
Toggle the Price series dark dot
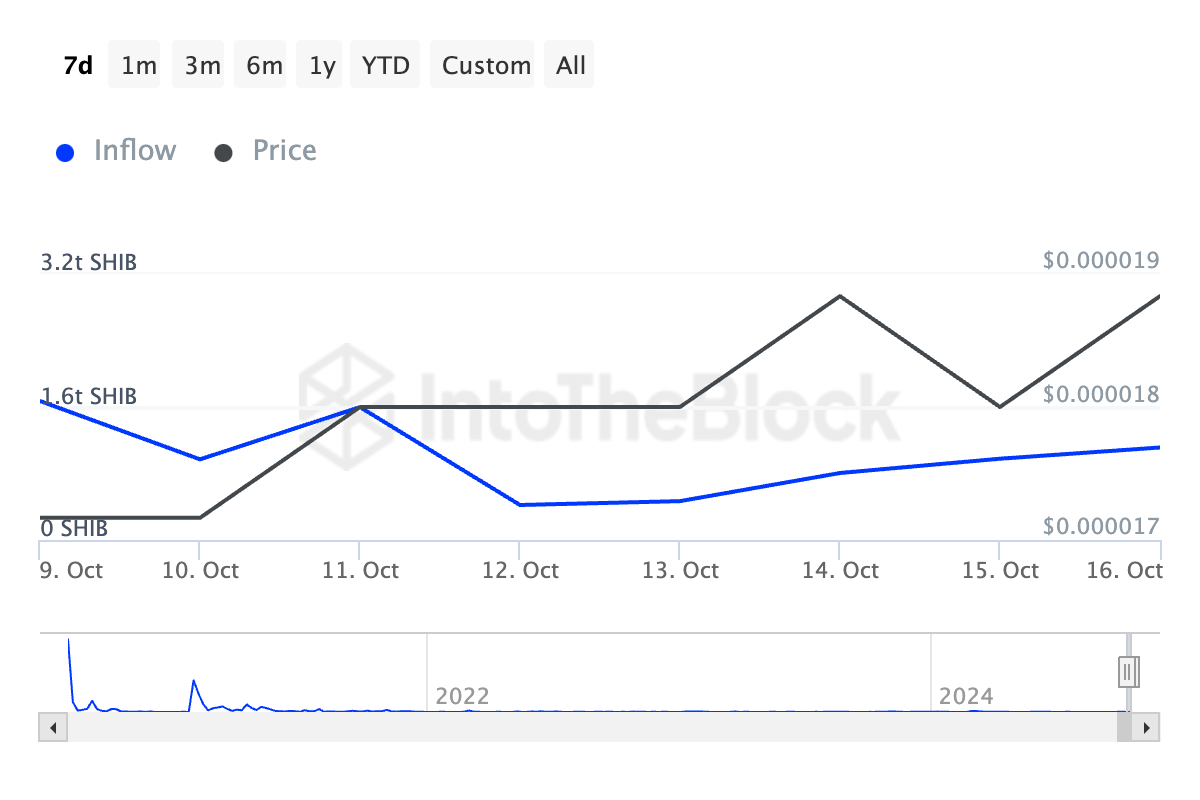224,153
